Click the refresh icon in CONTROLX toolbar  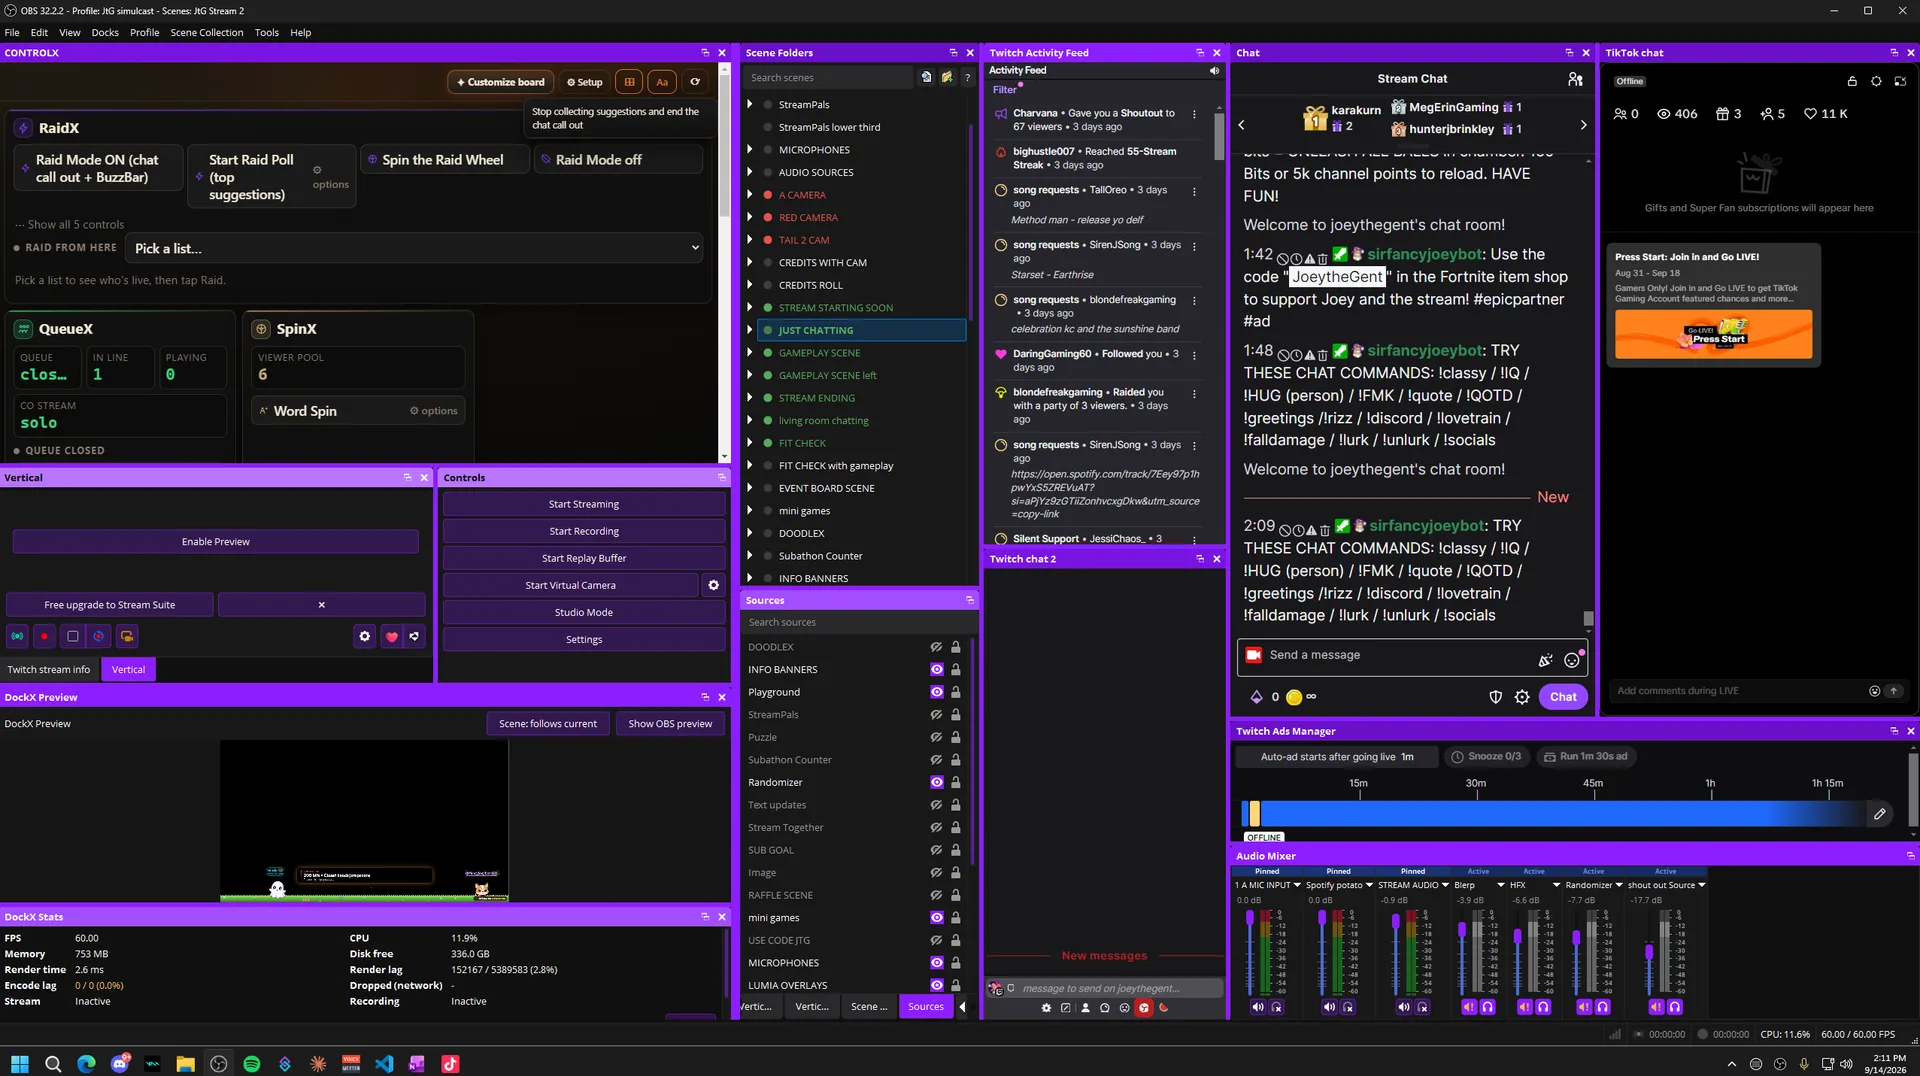click(695, 82)
